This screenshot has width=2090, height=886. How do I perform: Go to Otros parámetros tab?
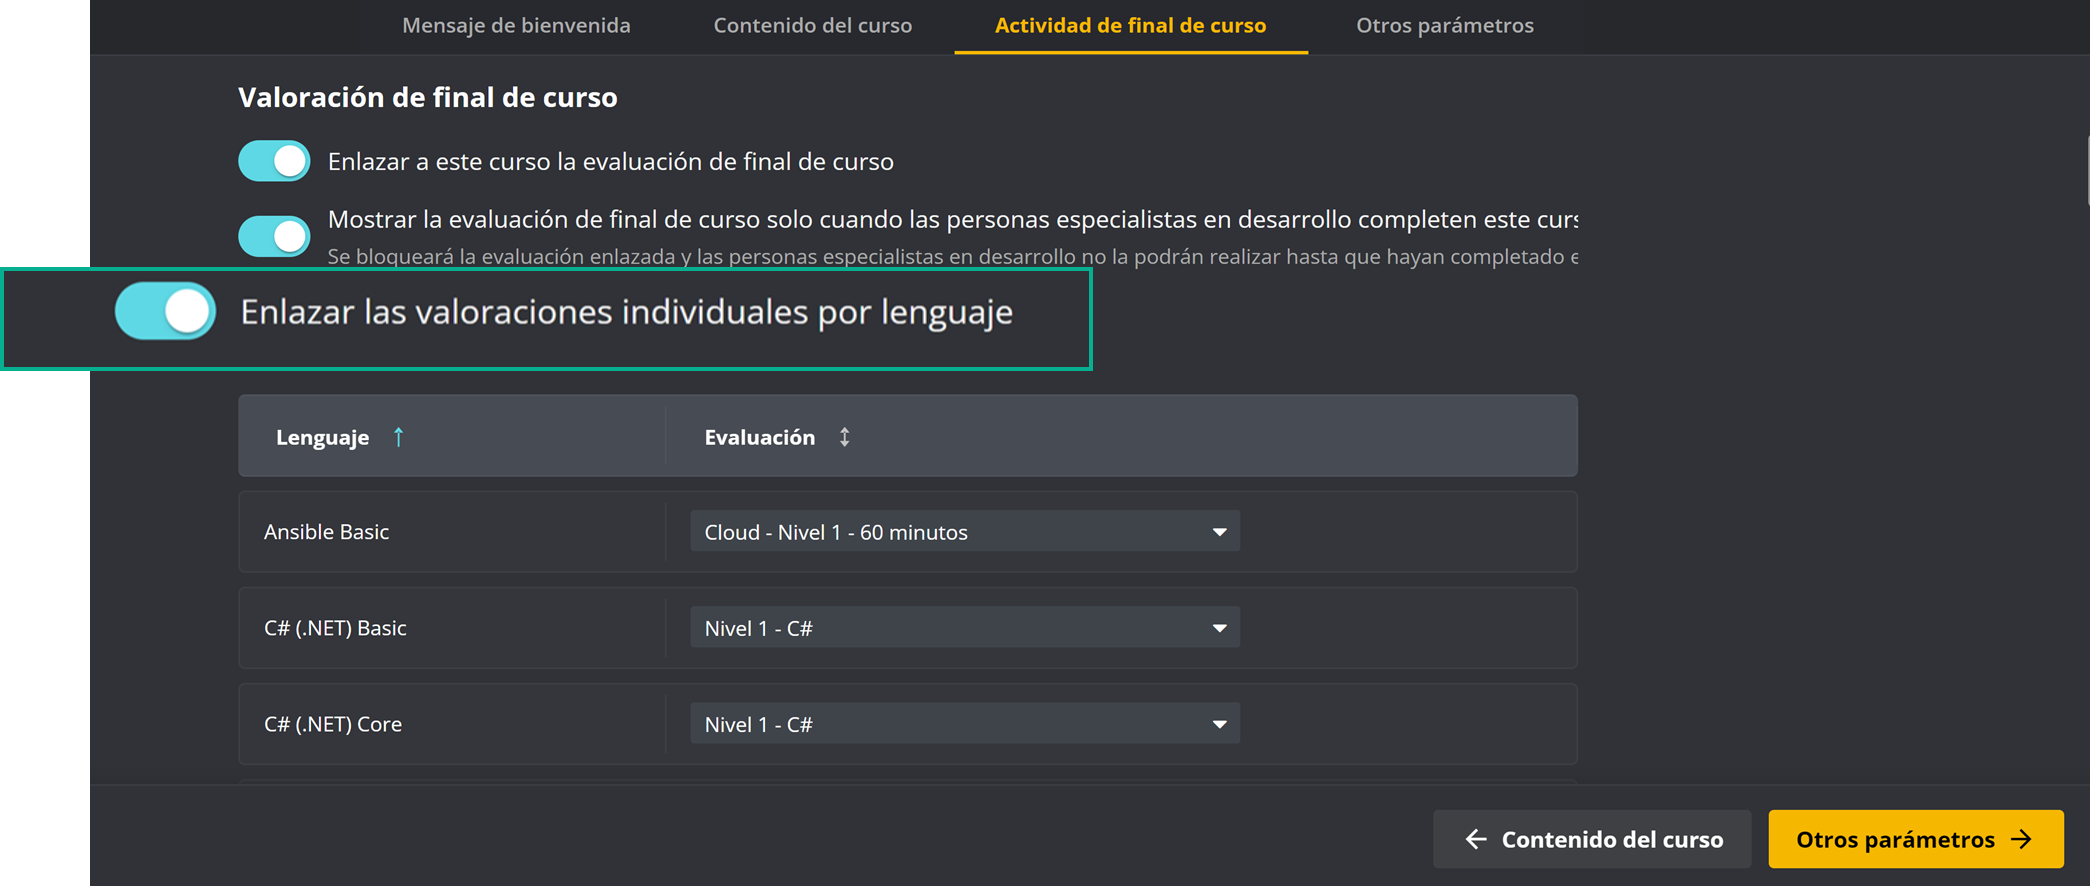(1444, 25)
